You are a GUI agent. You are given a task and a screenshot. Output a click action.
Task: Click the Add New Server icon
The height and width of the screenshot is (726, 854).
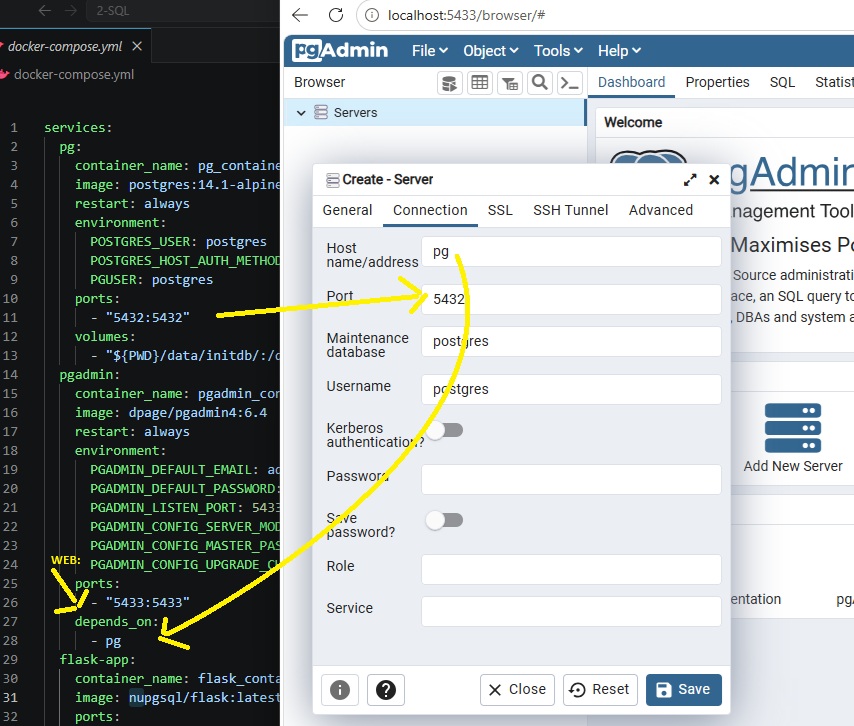pyautogui.click(x=792, y=428)
